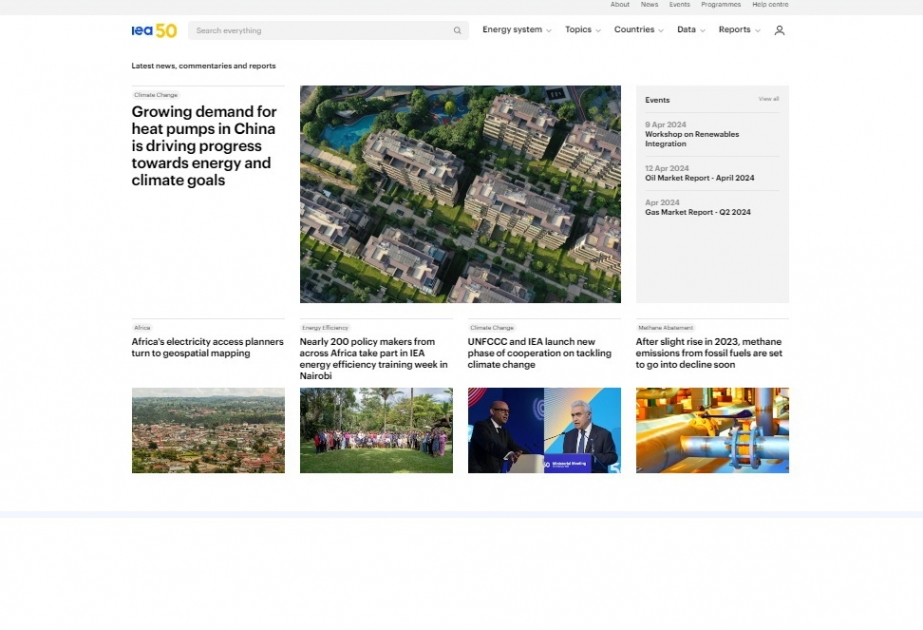Screen dimensions: 923x630
Task: Open the Topics dropdown menu
Action: pyautogui.click(x=582, y=30)
